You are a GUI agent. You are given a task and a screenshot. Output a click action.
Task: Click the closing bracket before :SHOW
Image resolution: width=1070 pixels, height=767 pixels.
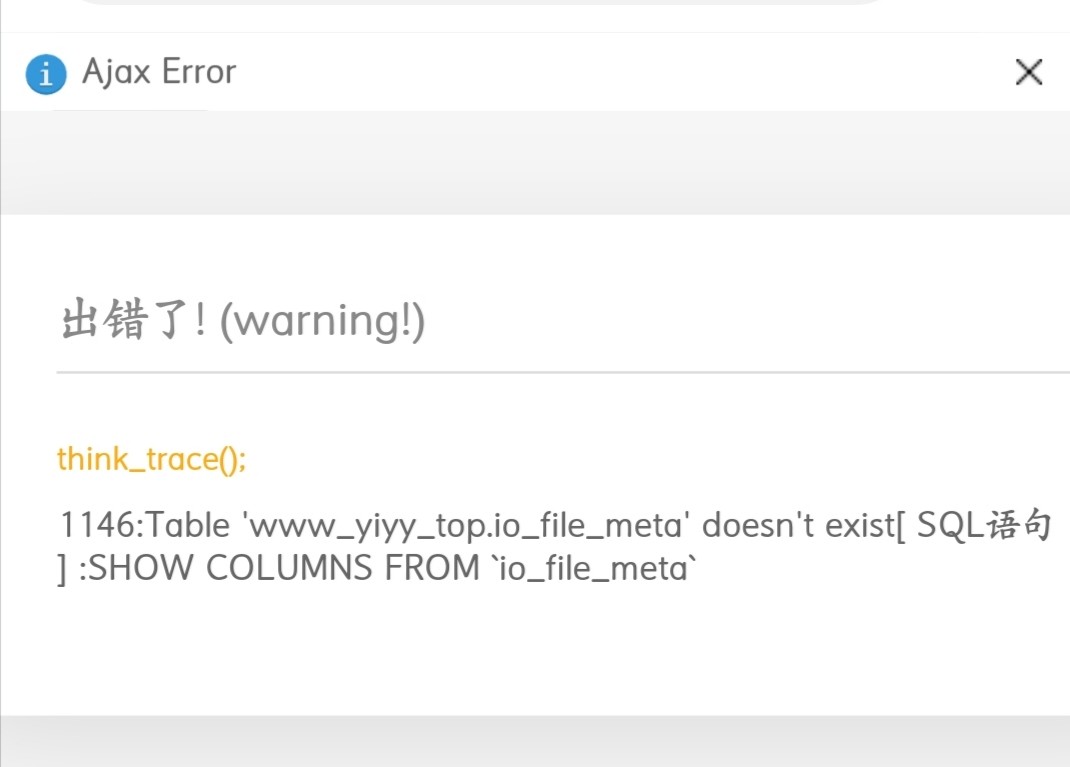point(63,569)
